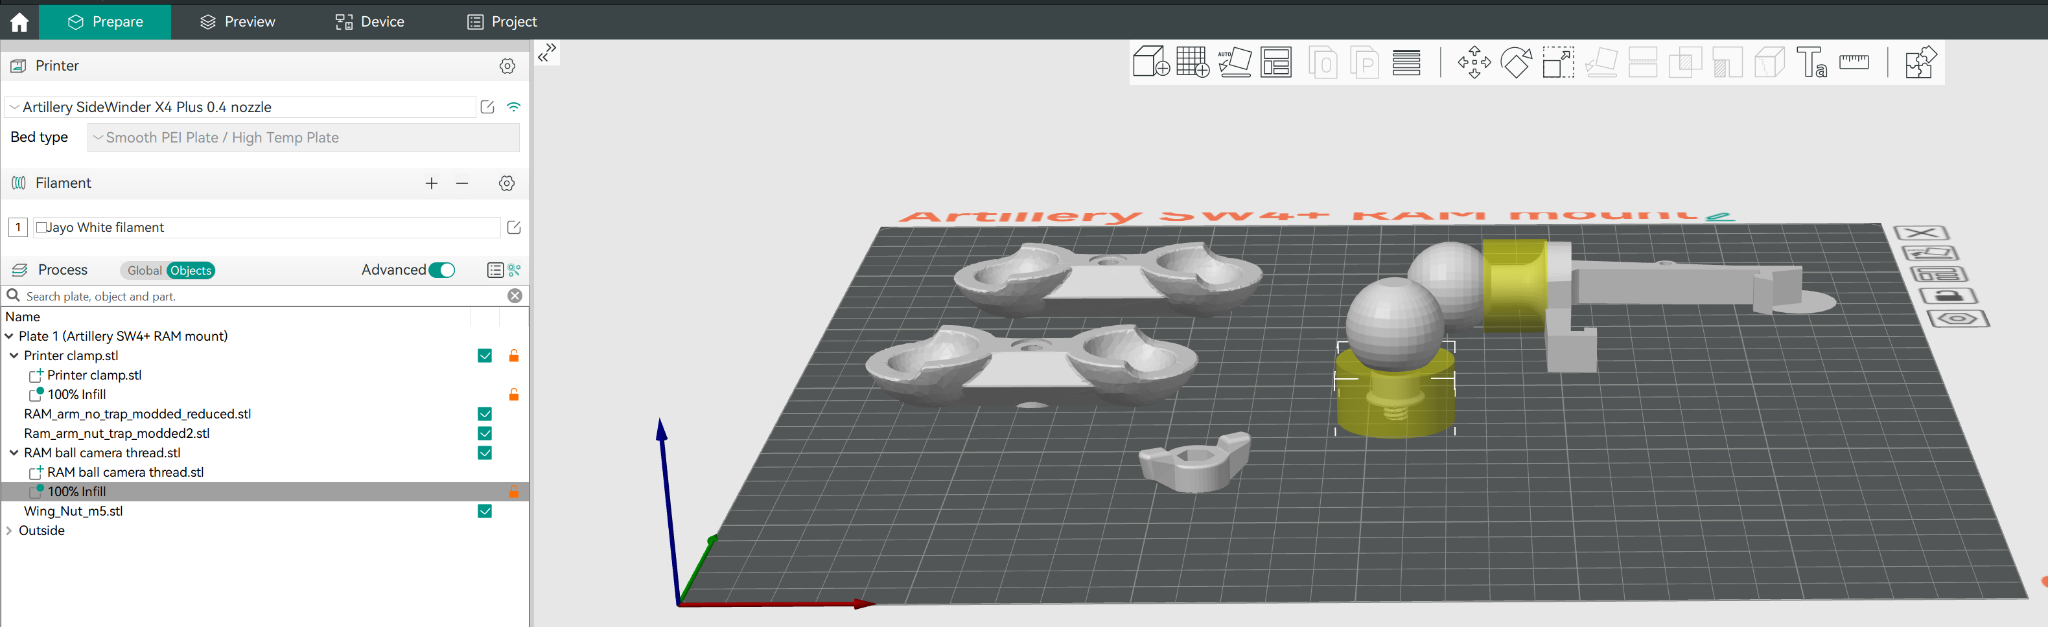Remove plate using the X plate icon
Screen dimensions: 2048x627
pyautogui.click(x=1921, y=232)
